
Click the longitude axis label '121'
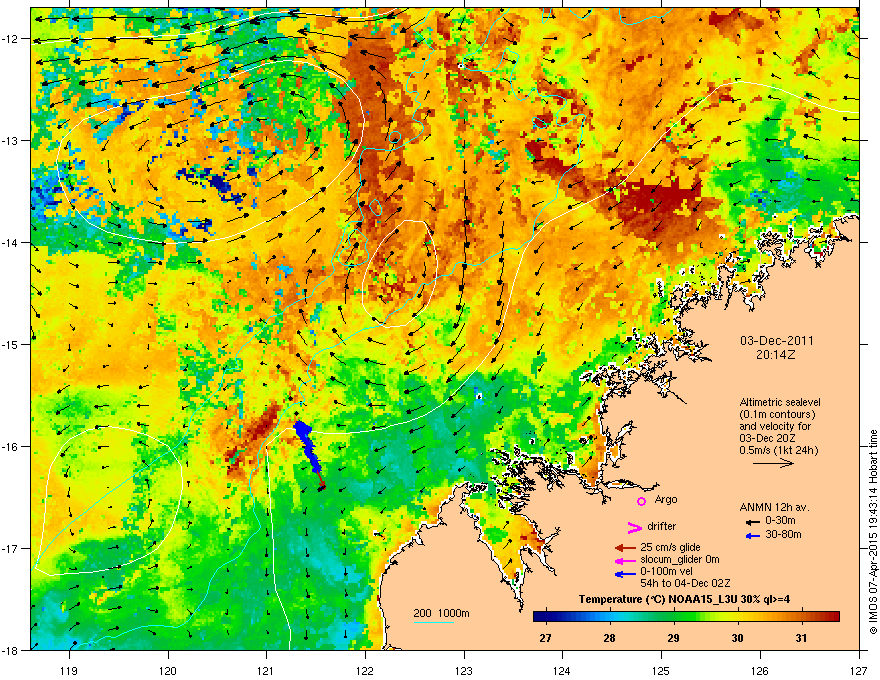point(266,670)
